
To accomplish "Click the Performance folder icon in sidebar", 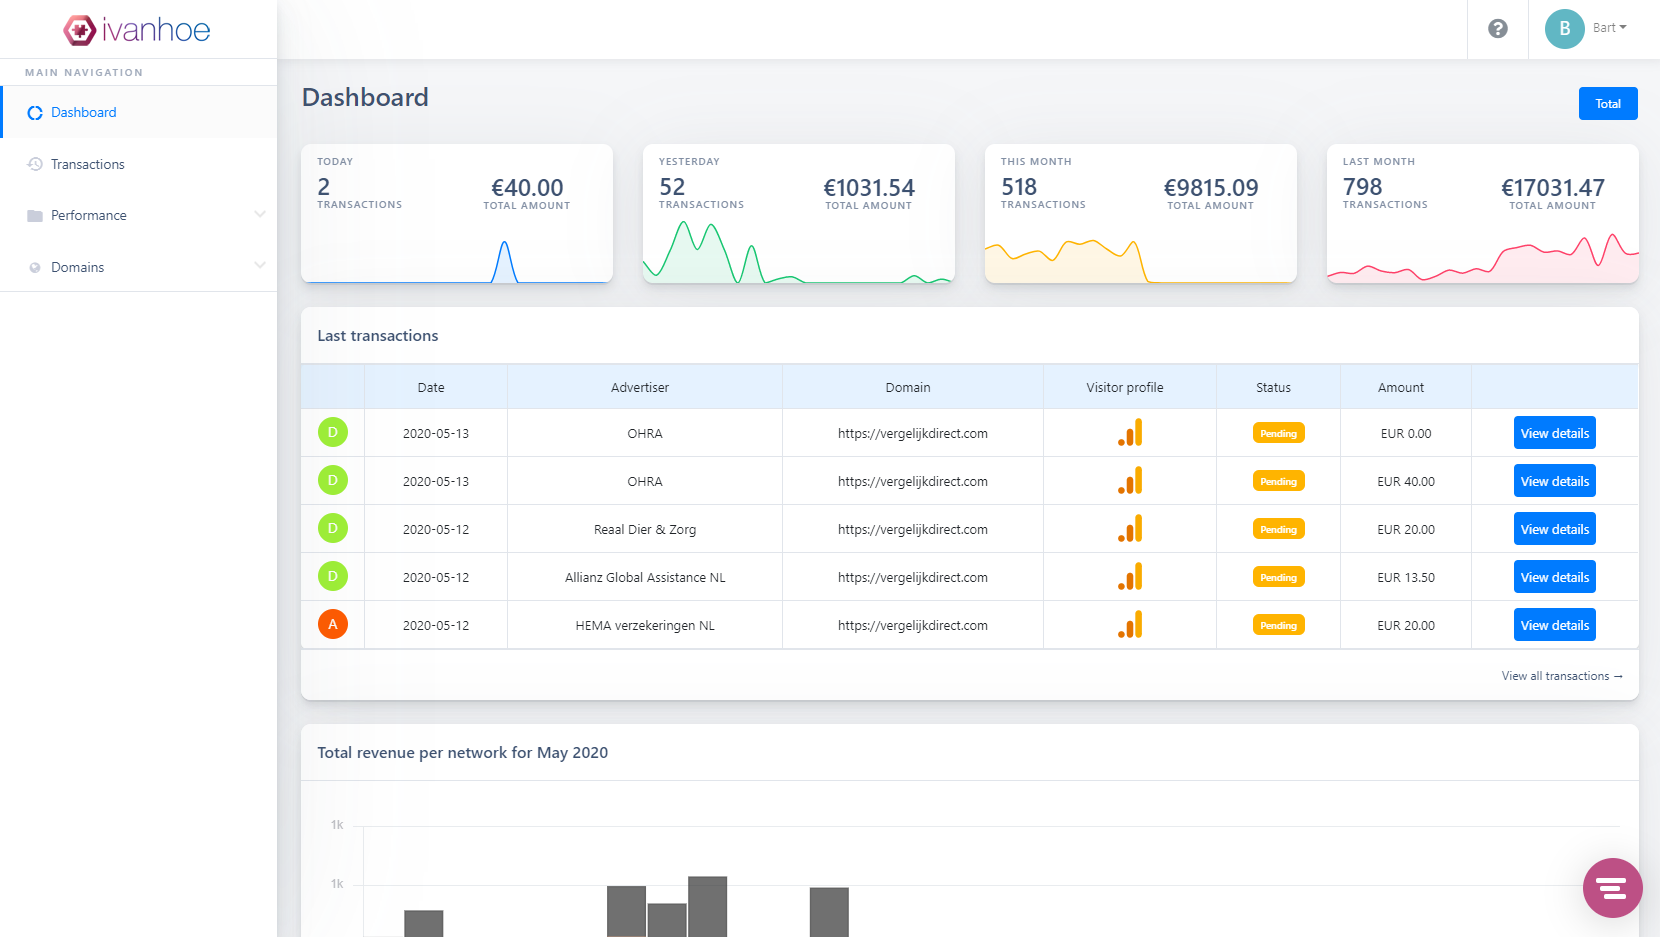I will pyautogui.click(x=35, y=216).
